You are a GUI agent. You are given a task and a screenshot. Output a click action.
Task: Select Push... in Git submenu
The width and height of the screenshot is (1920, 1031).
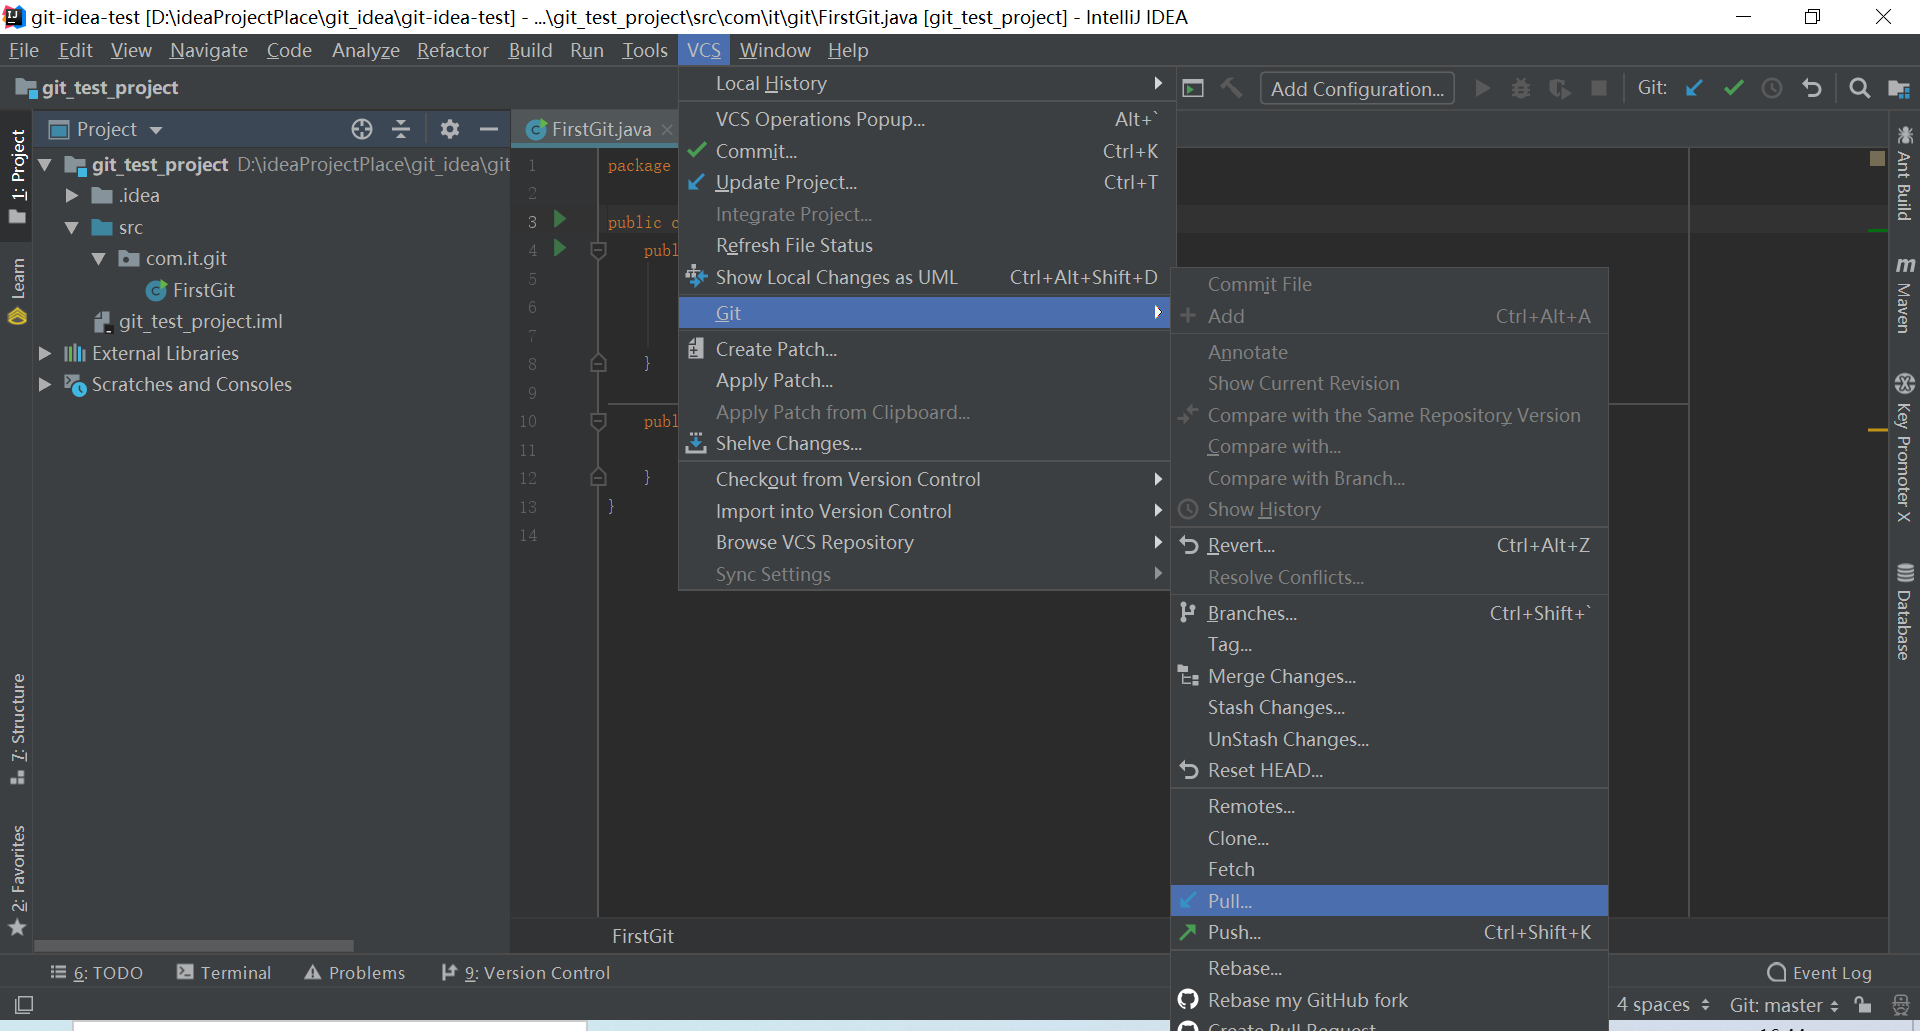coord(1389,932)
